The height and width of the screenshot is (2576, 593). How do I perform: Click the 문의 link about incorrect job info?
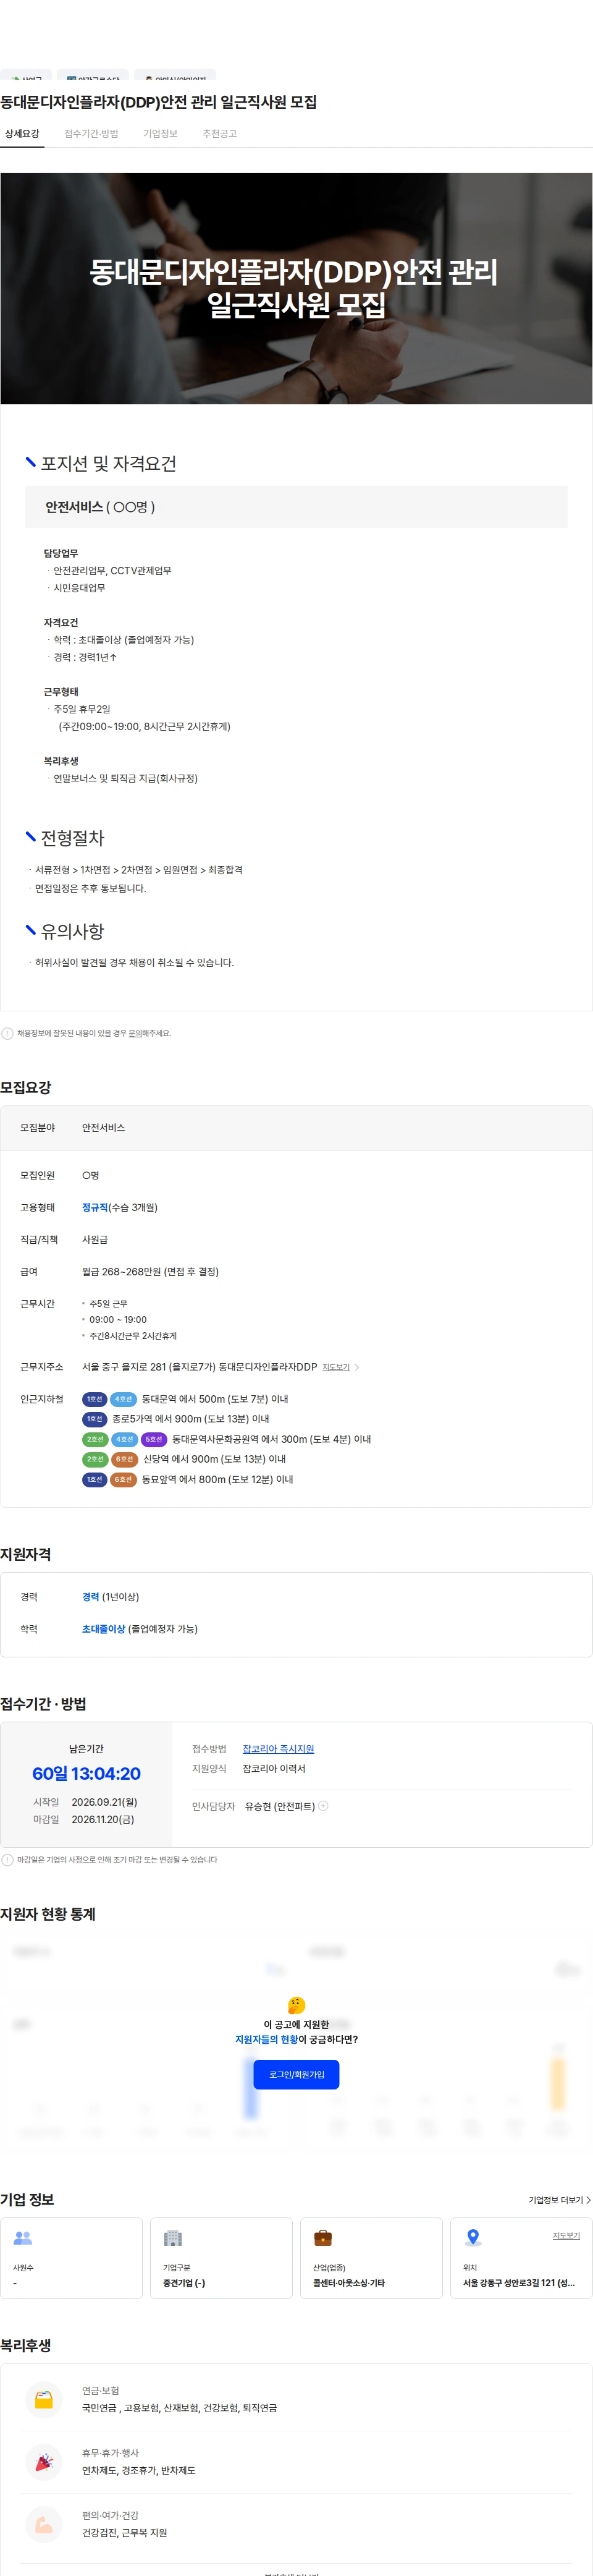click(136, 1033)
